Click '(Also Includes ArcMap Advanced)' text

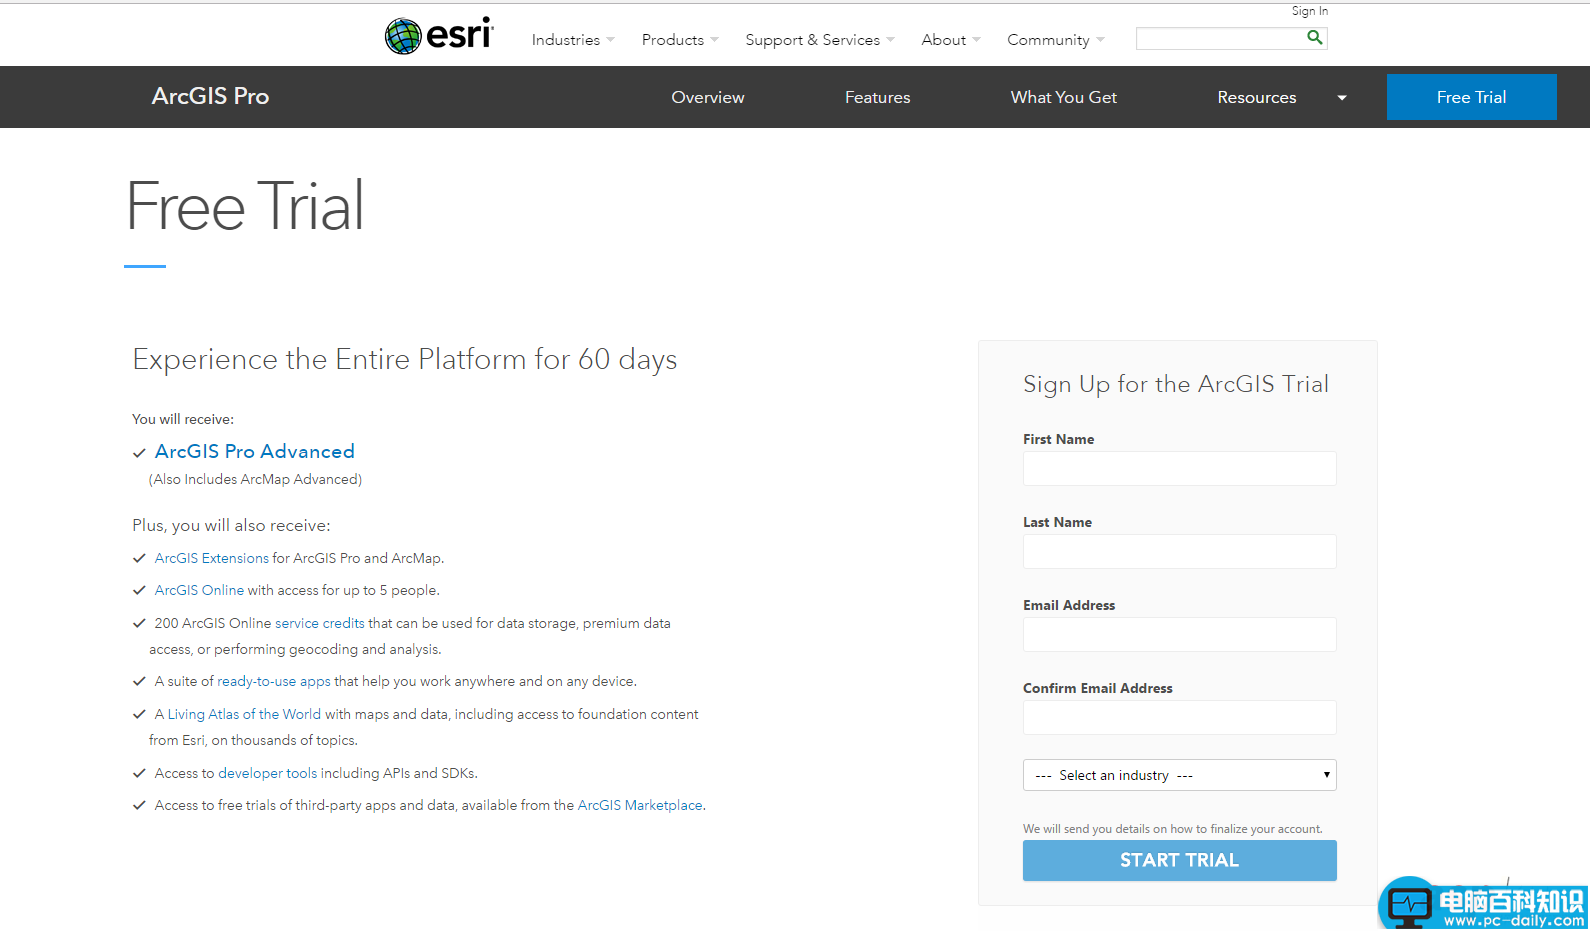pyautogui.click(x=256, y=479)
